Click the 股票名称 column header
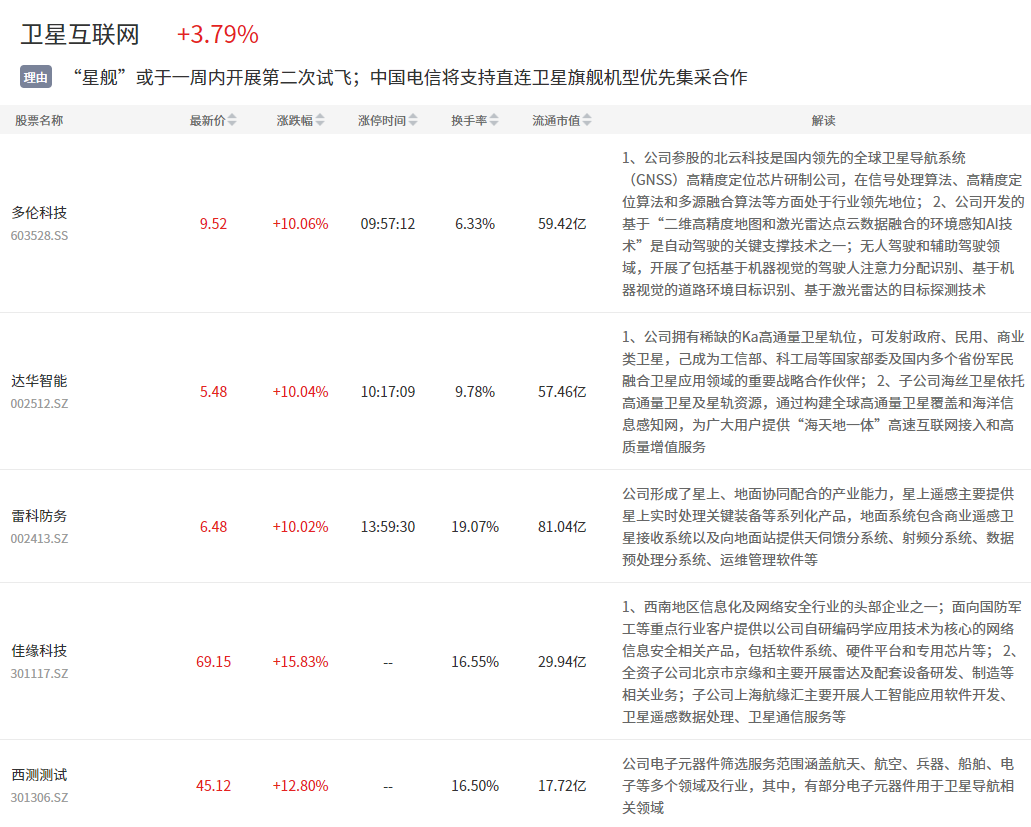1031x827 pixels. click(x=39, y=120)
